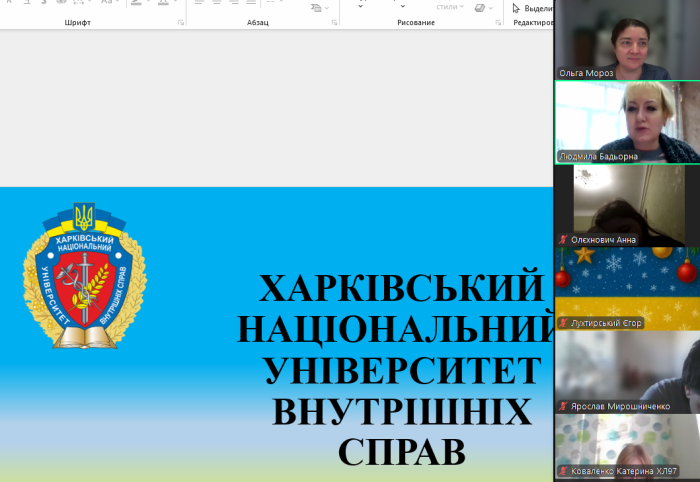
Task: Click the ВНУТРІШНІХ title line on slide
Action: (402, 411)
